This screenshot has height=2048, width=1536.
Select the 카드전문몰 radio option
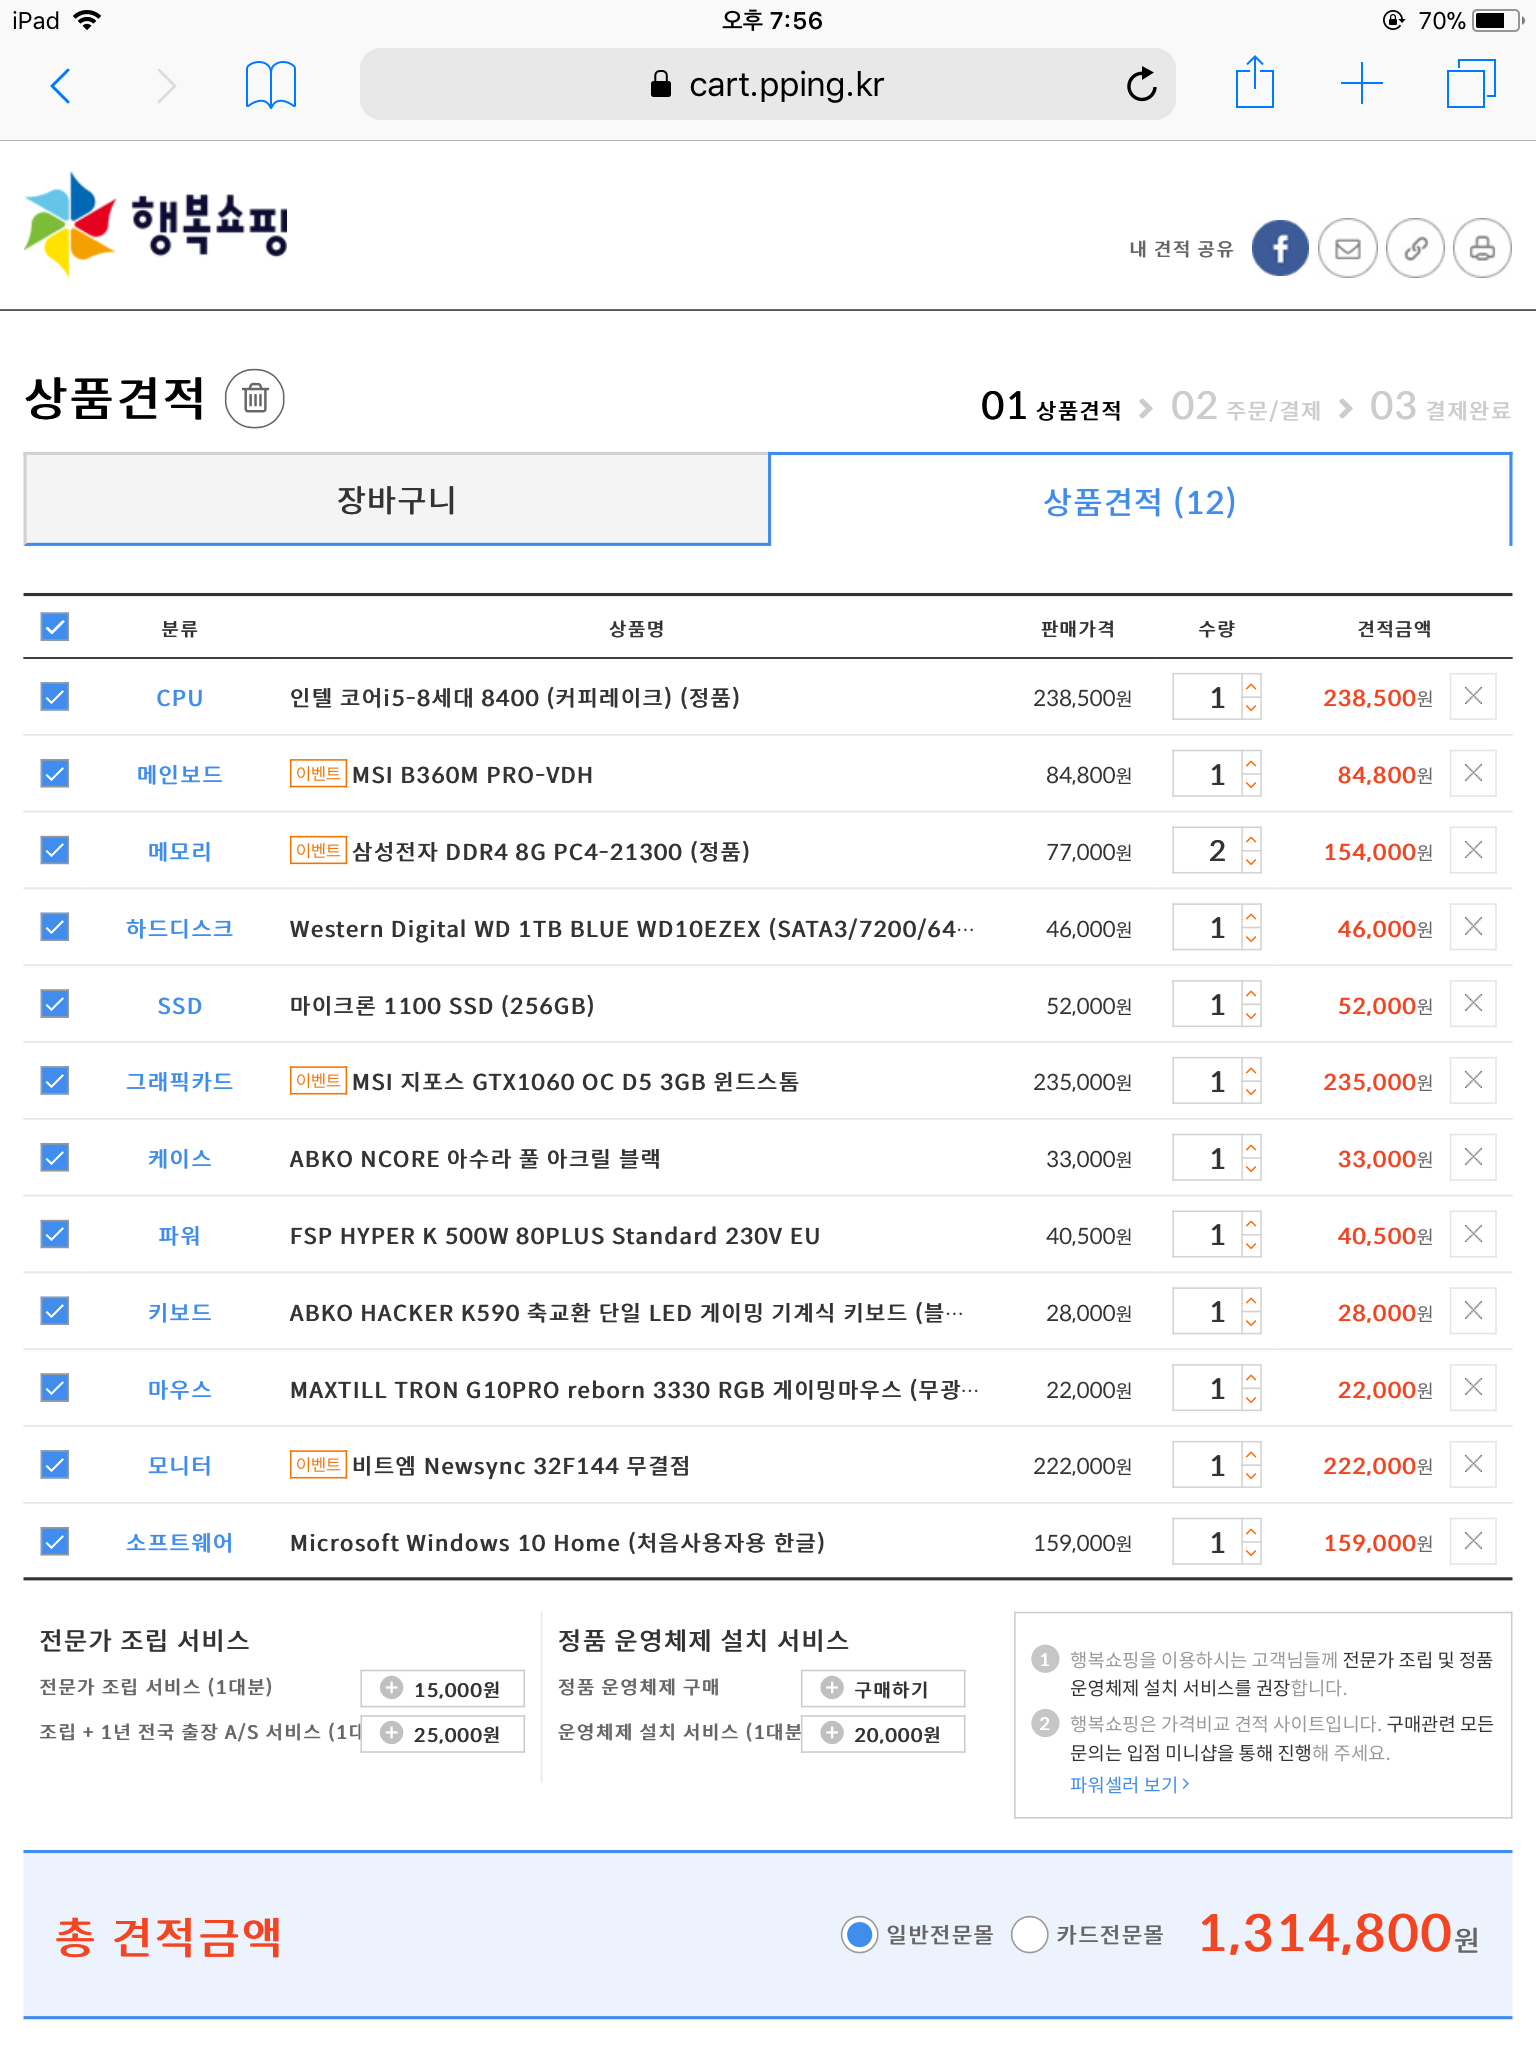[x=1029, y=1934]
